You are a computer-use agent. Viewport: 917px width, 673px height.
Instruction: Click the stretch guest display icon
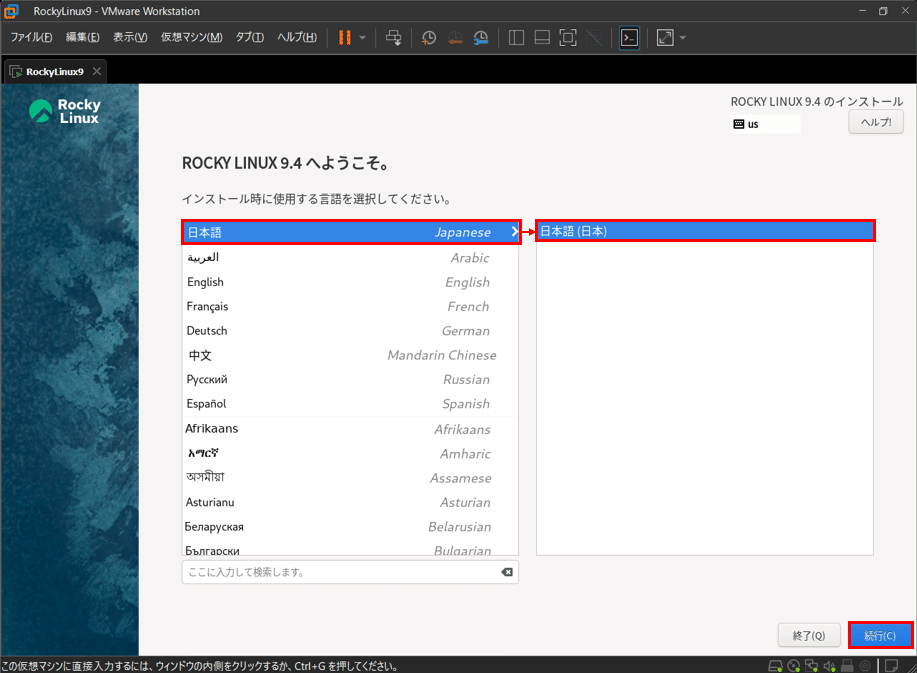665,38
